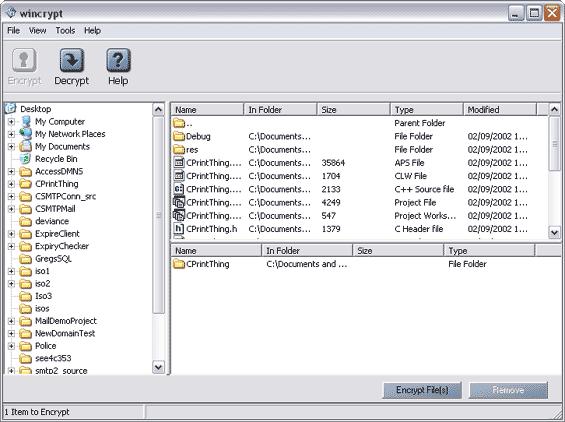Click the Help question mark icon

click(x=118, y=61)
